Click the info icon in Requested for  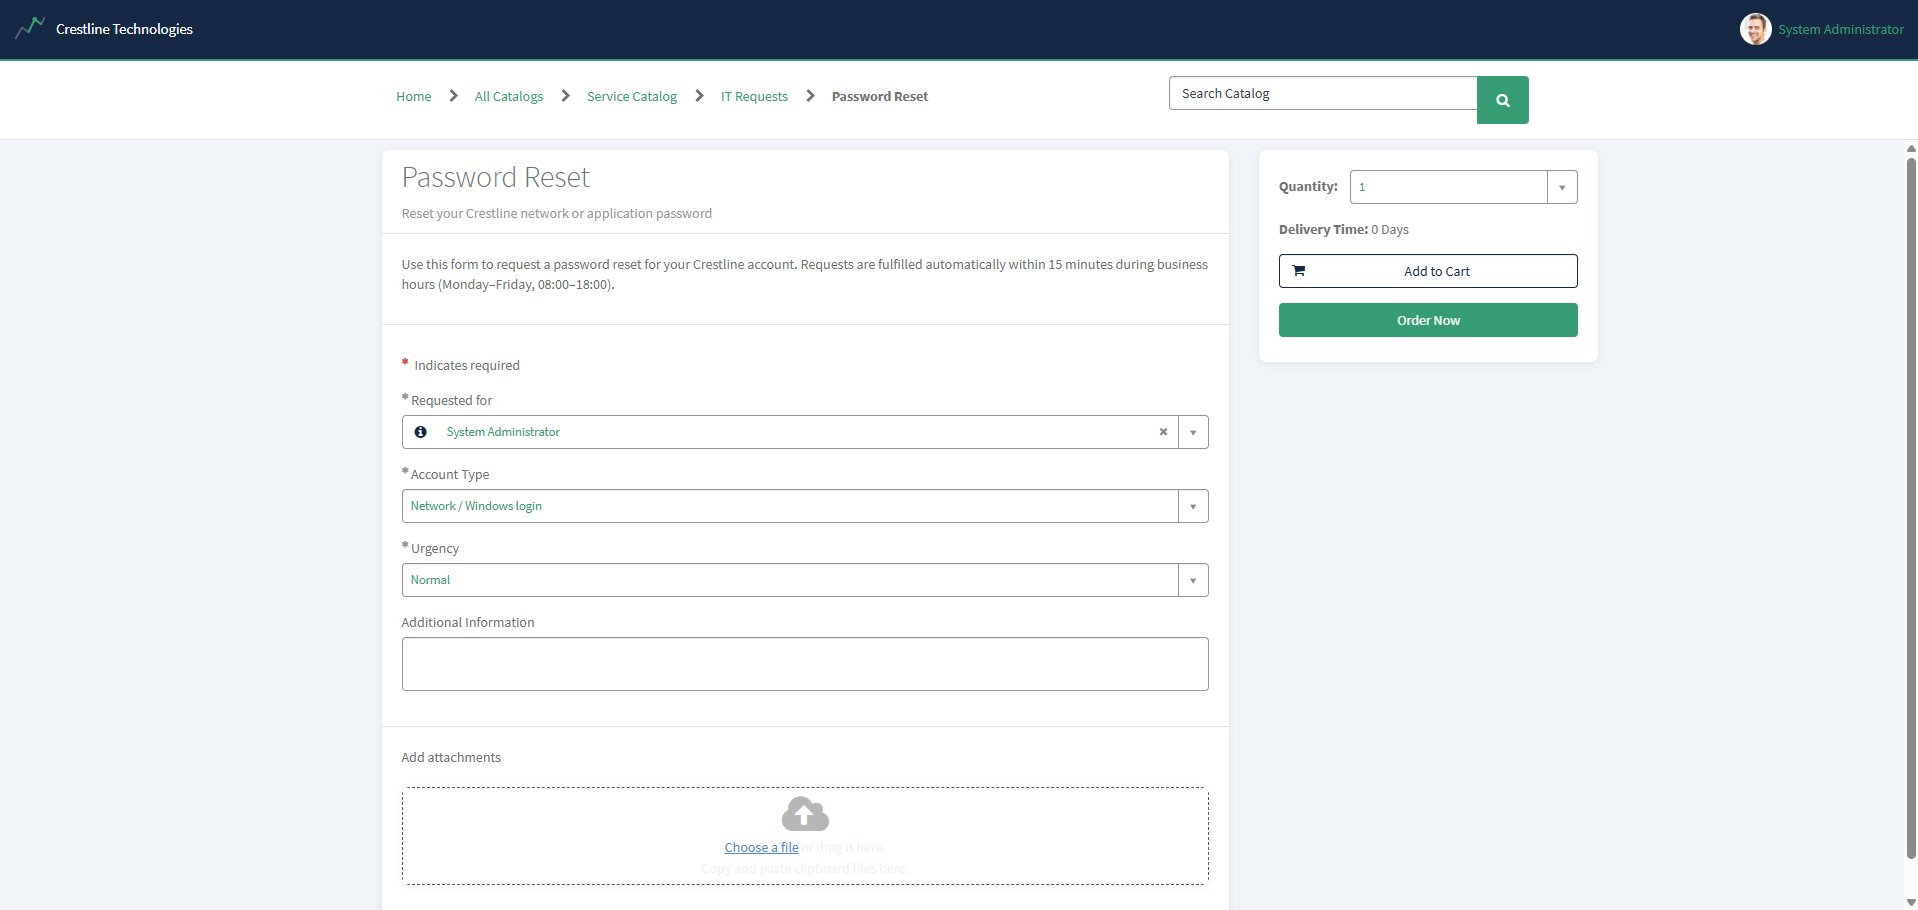tap(421, 432)
